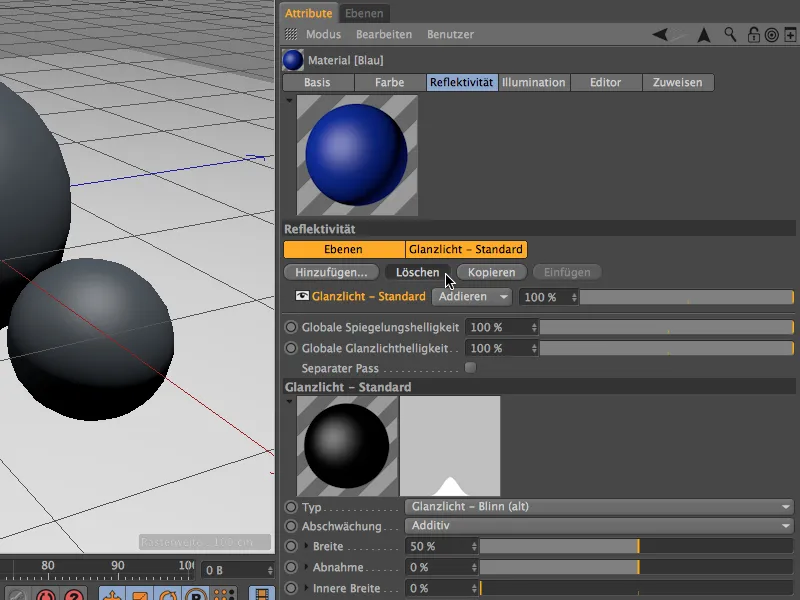This screenshot has height=600, width=800.
Task: Open the Addieren blend mode dropdown
Action: (x=472, y=296)
